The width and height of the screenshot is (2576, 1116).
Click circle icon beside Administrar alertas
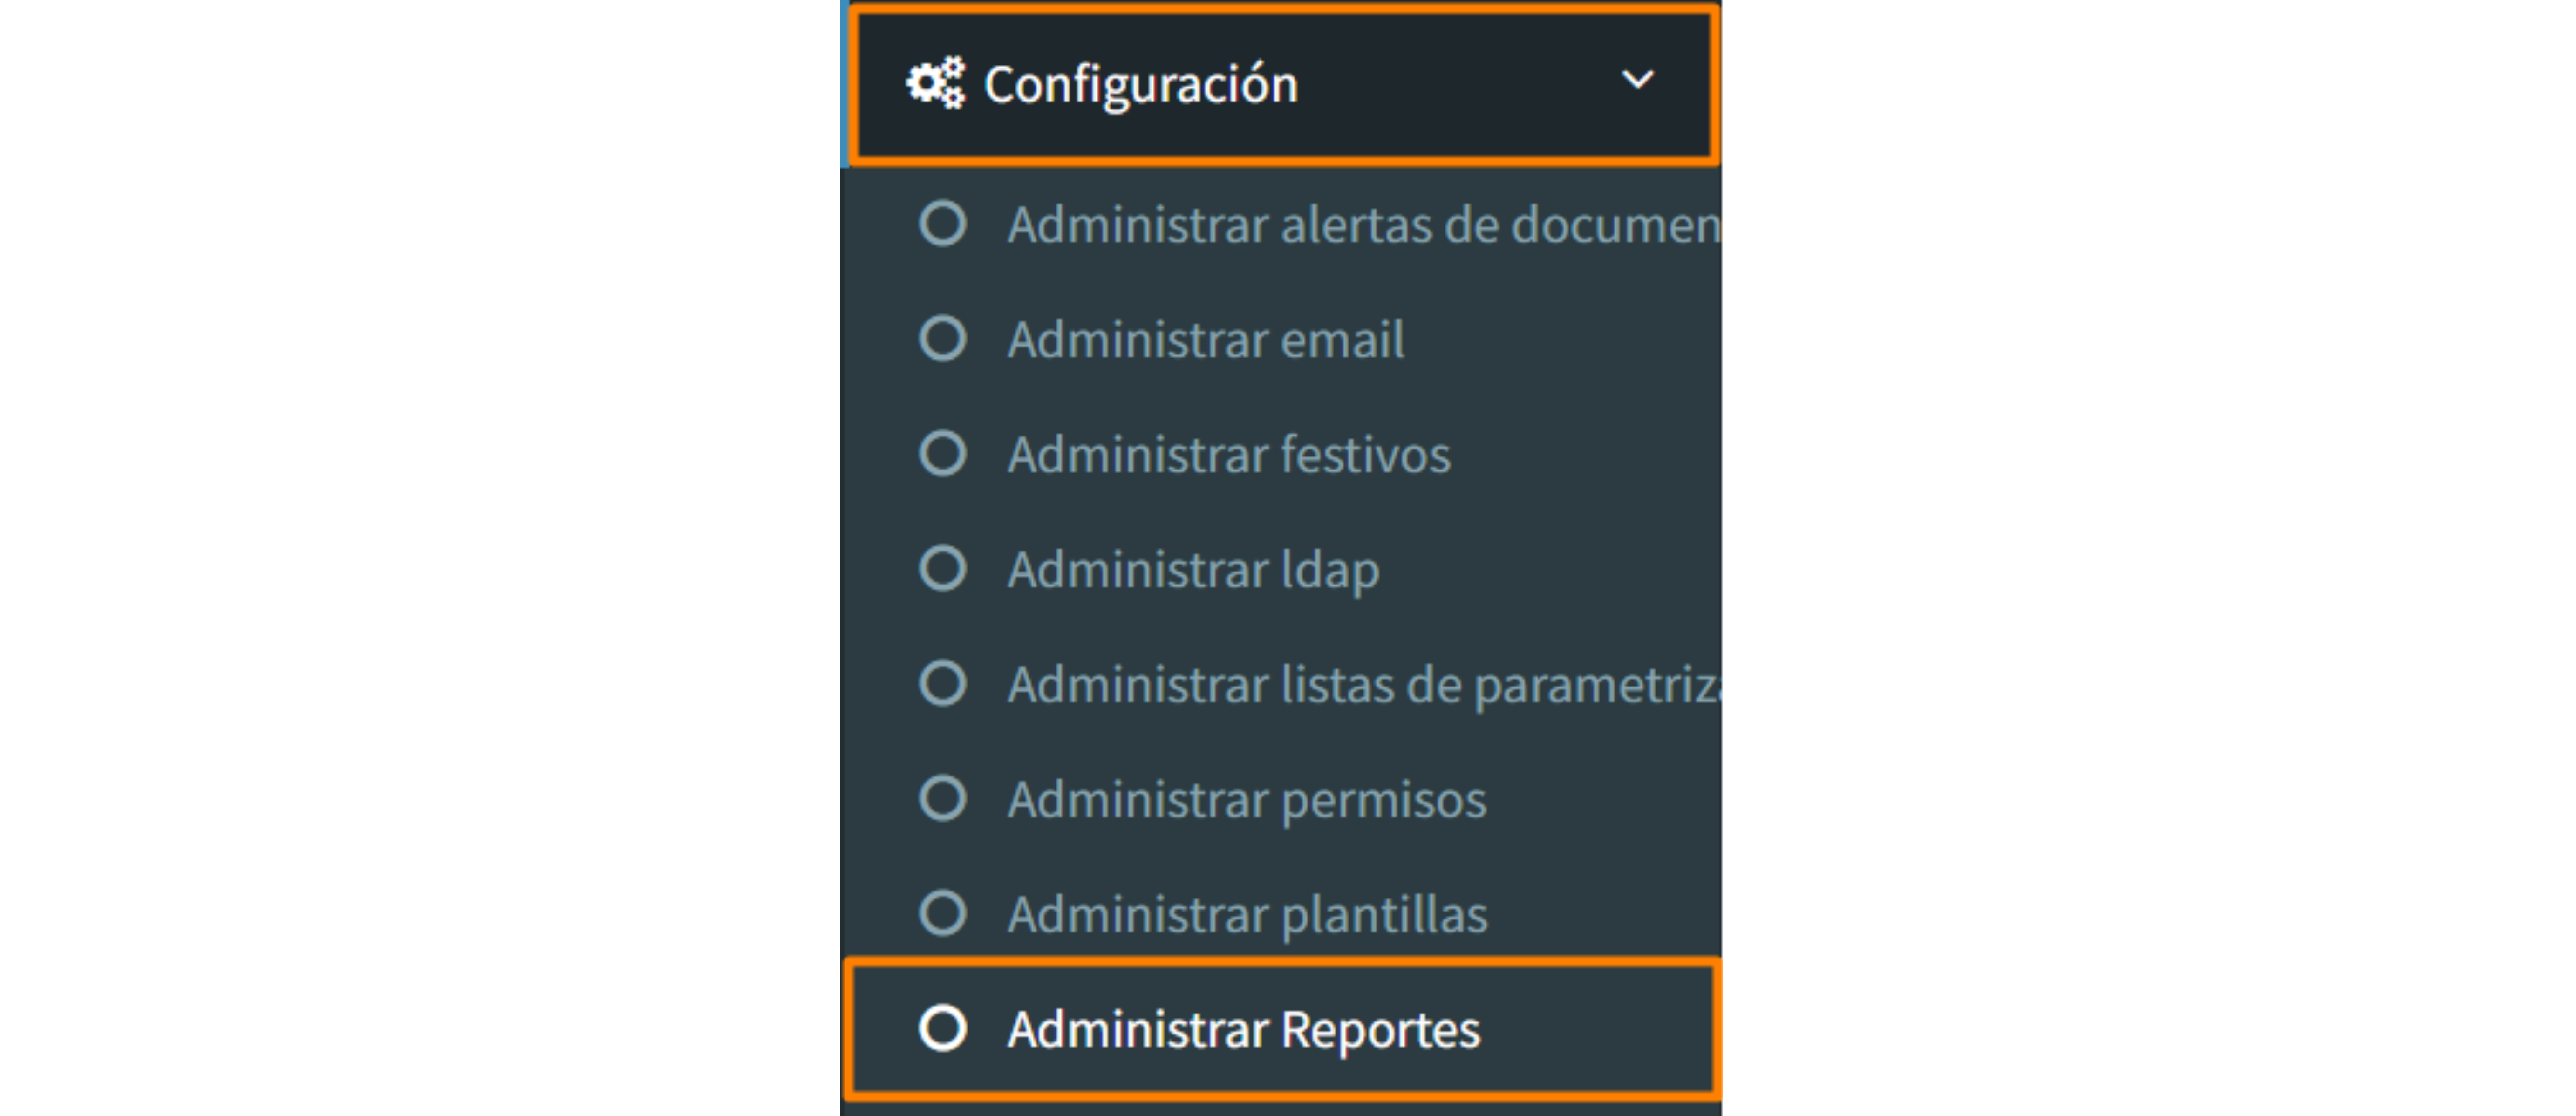pos(942,223)
